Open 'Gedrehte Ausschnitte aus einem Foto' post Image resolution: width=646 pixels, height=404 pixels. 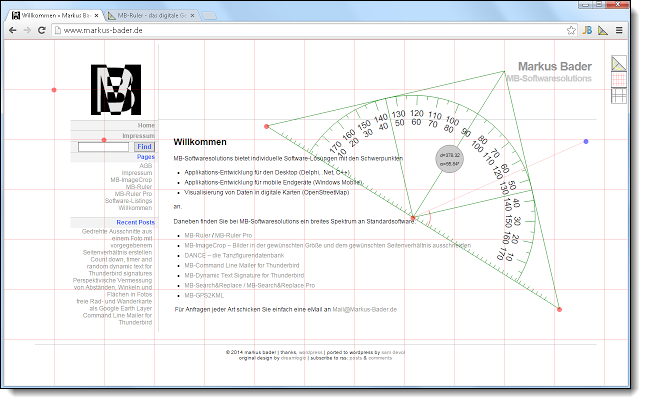(x=117, y=242)
